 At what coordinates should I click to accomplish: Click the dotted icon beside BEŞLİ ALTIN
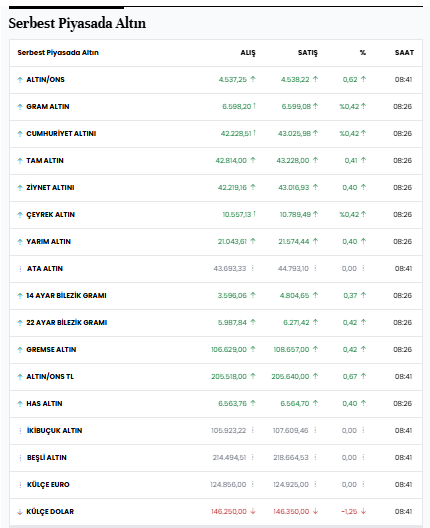click(x=20, y=458)
